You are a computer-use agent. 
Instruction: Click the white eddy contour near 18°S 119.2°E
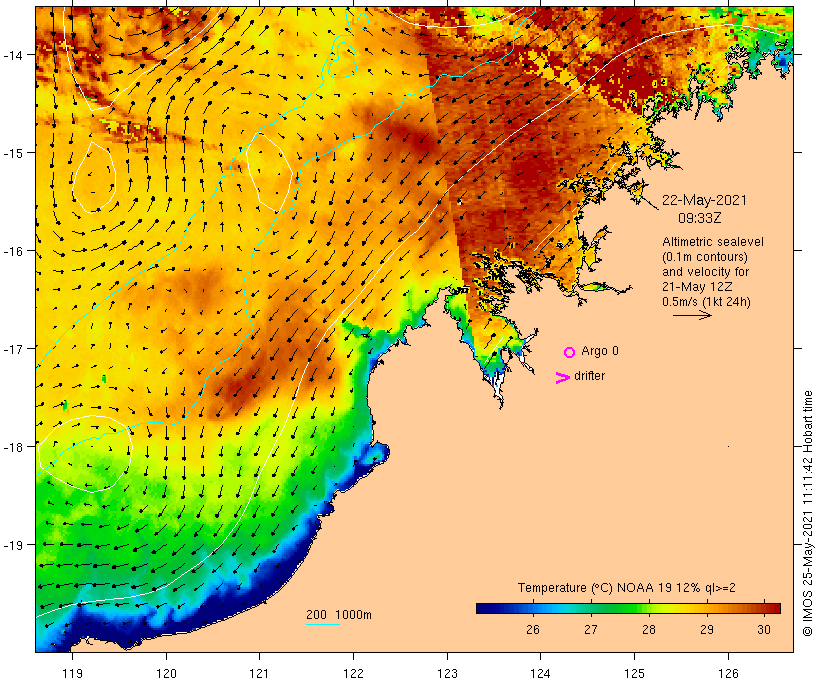(85, 454)
